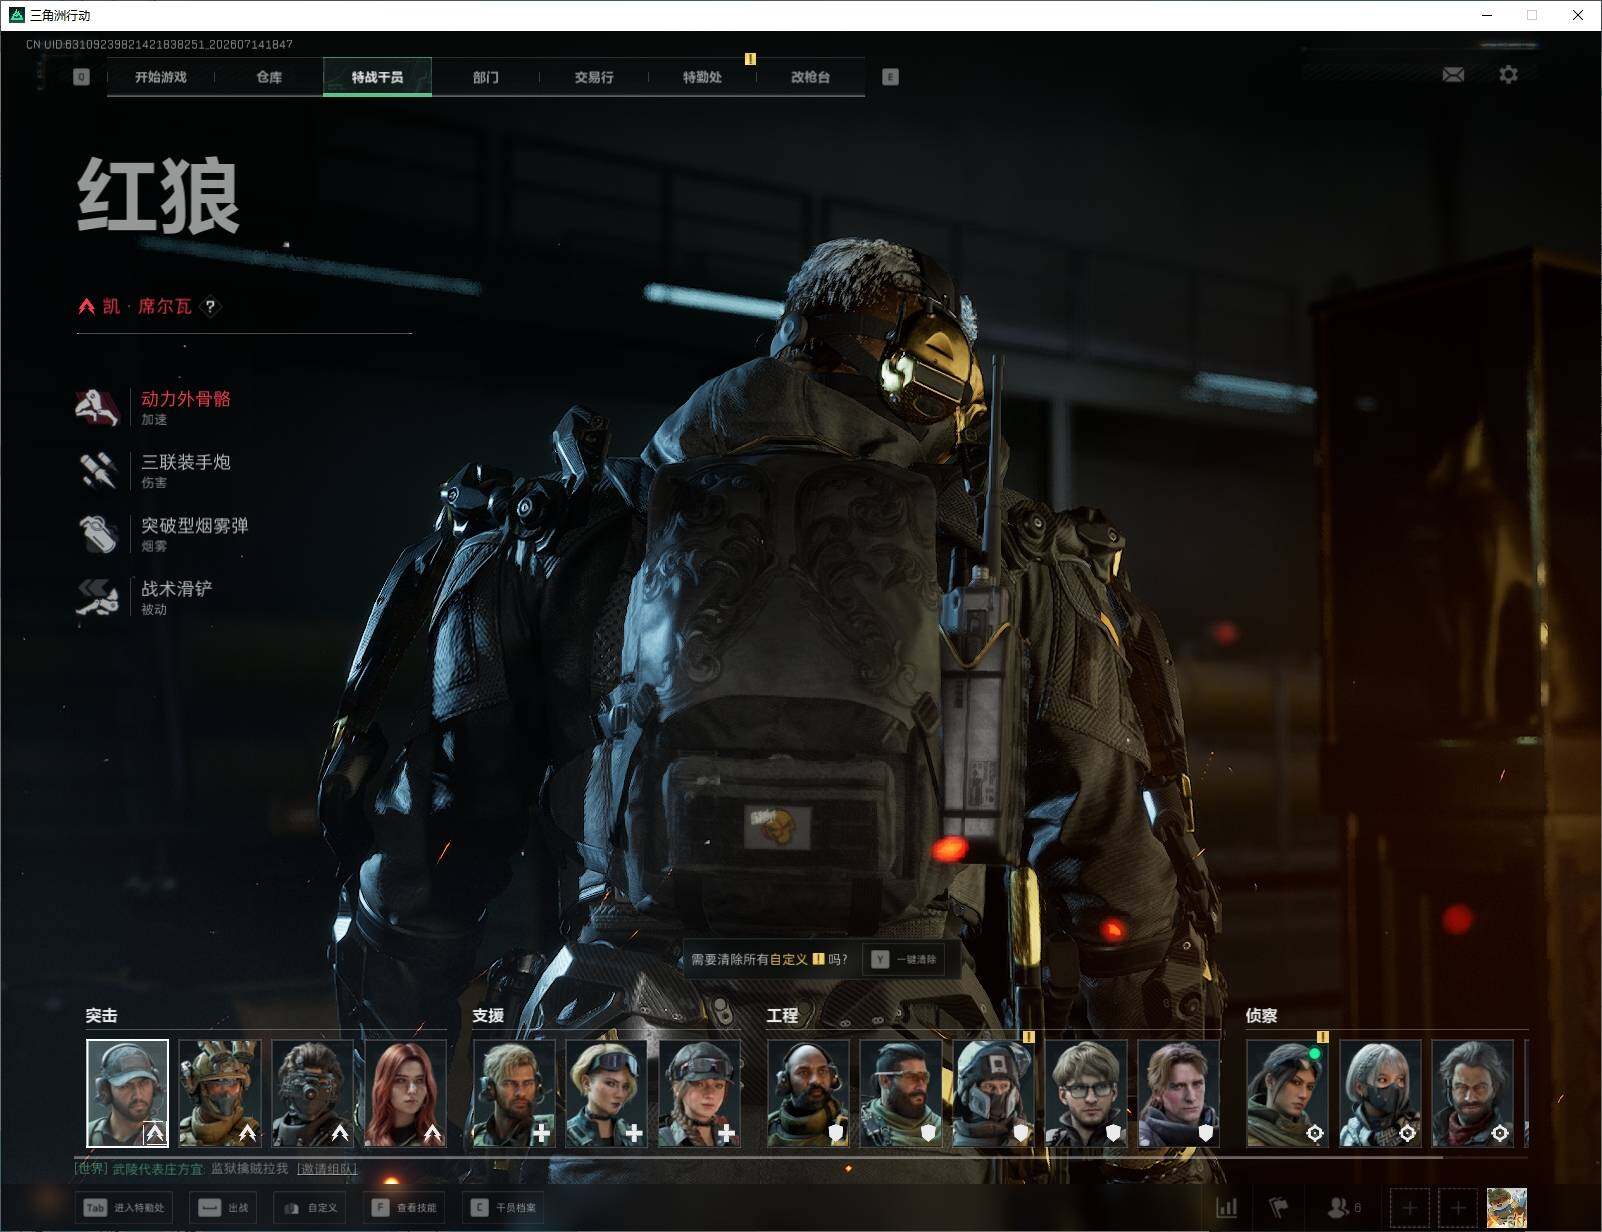
Task: Click the 工程 class heading
Action: click(782, 1015)
